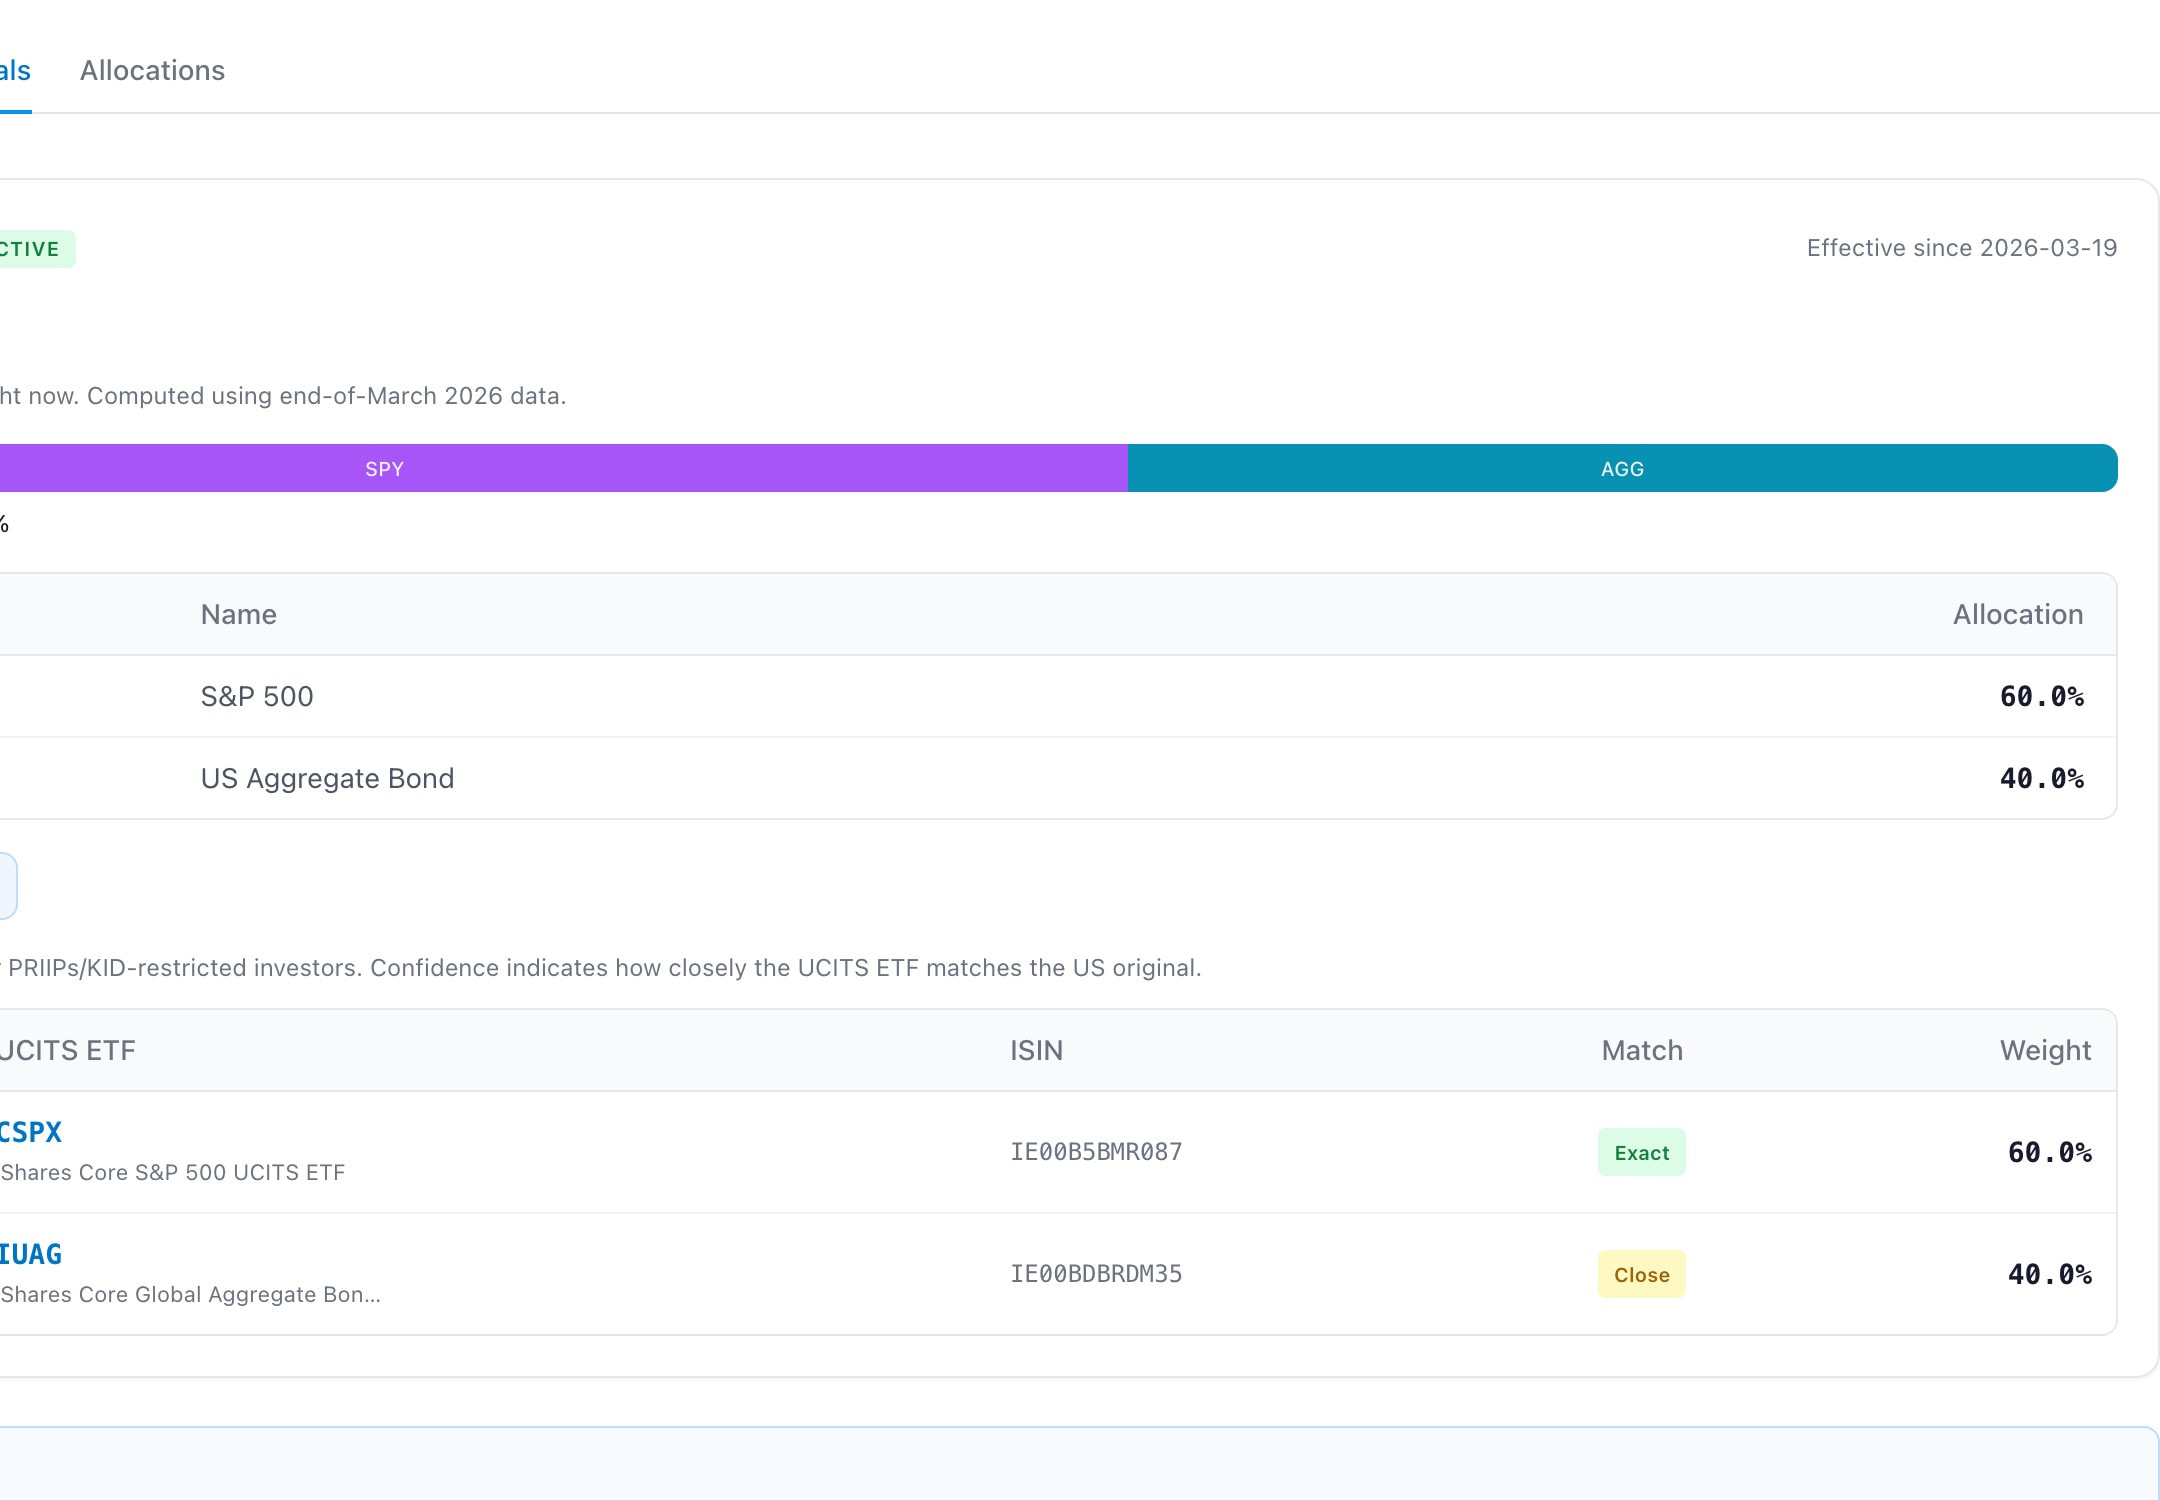
Task: Click the US Aggregate Bond name cell
Action: 327,778
